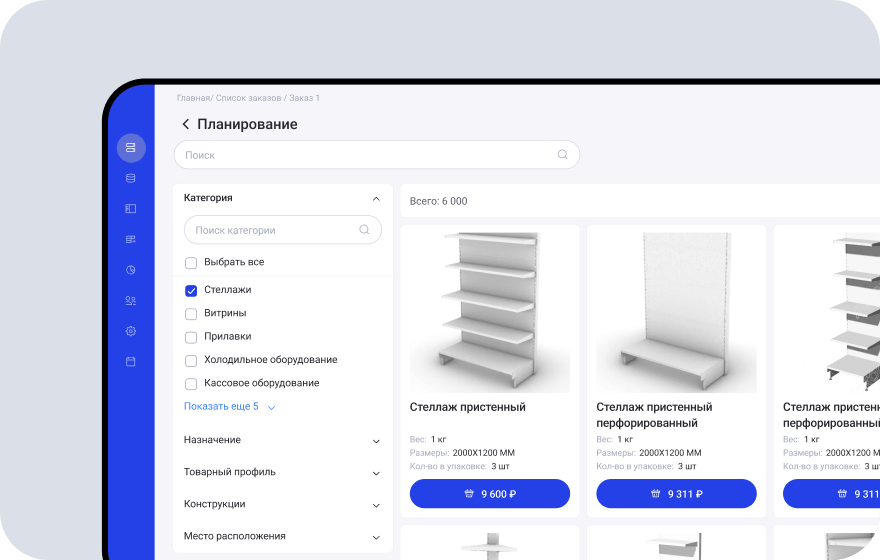Add second product priced 9 311 ₽ to cart
The image size is (880, 560).
pyautogui.click(x=676, y=494)
